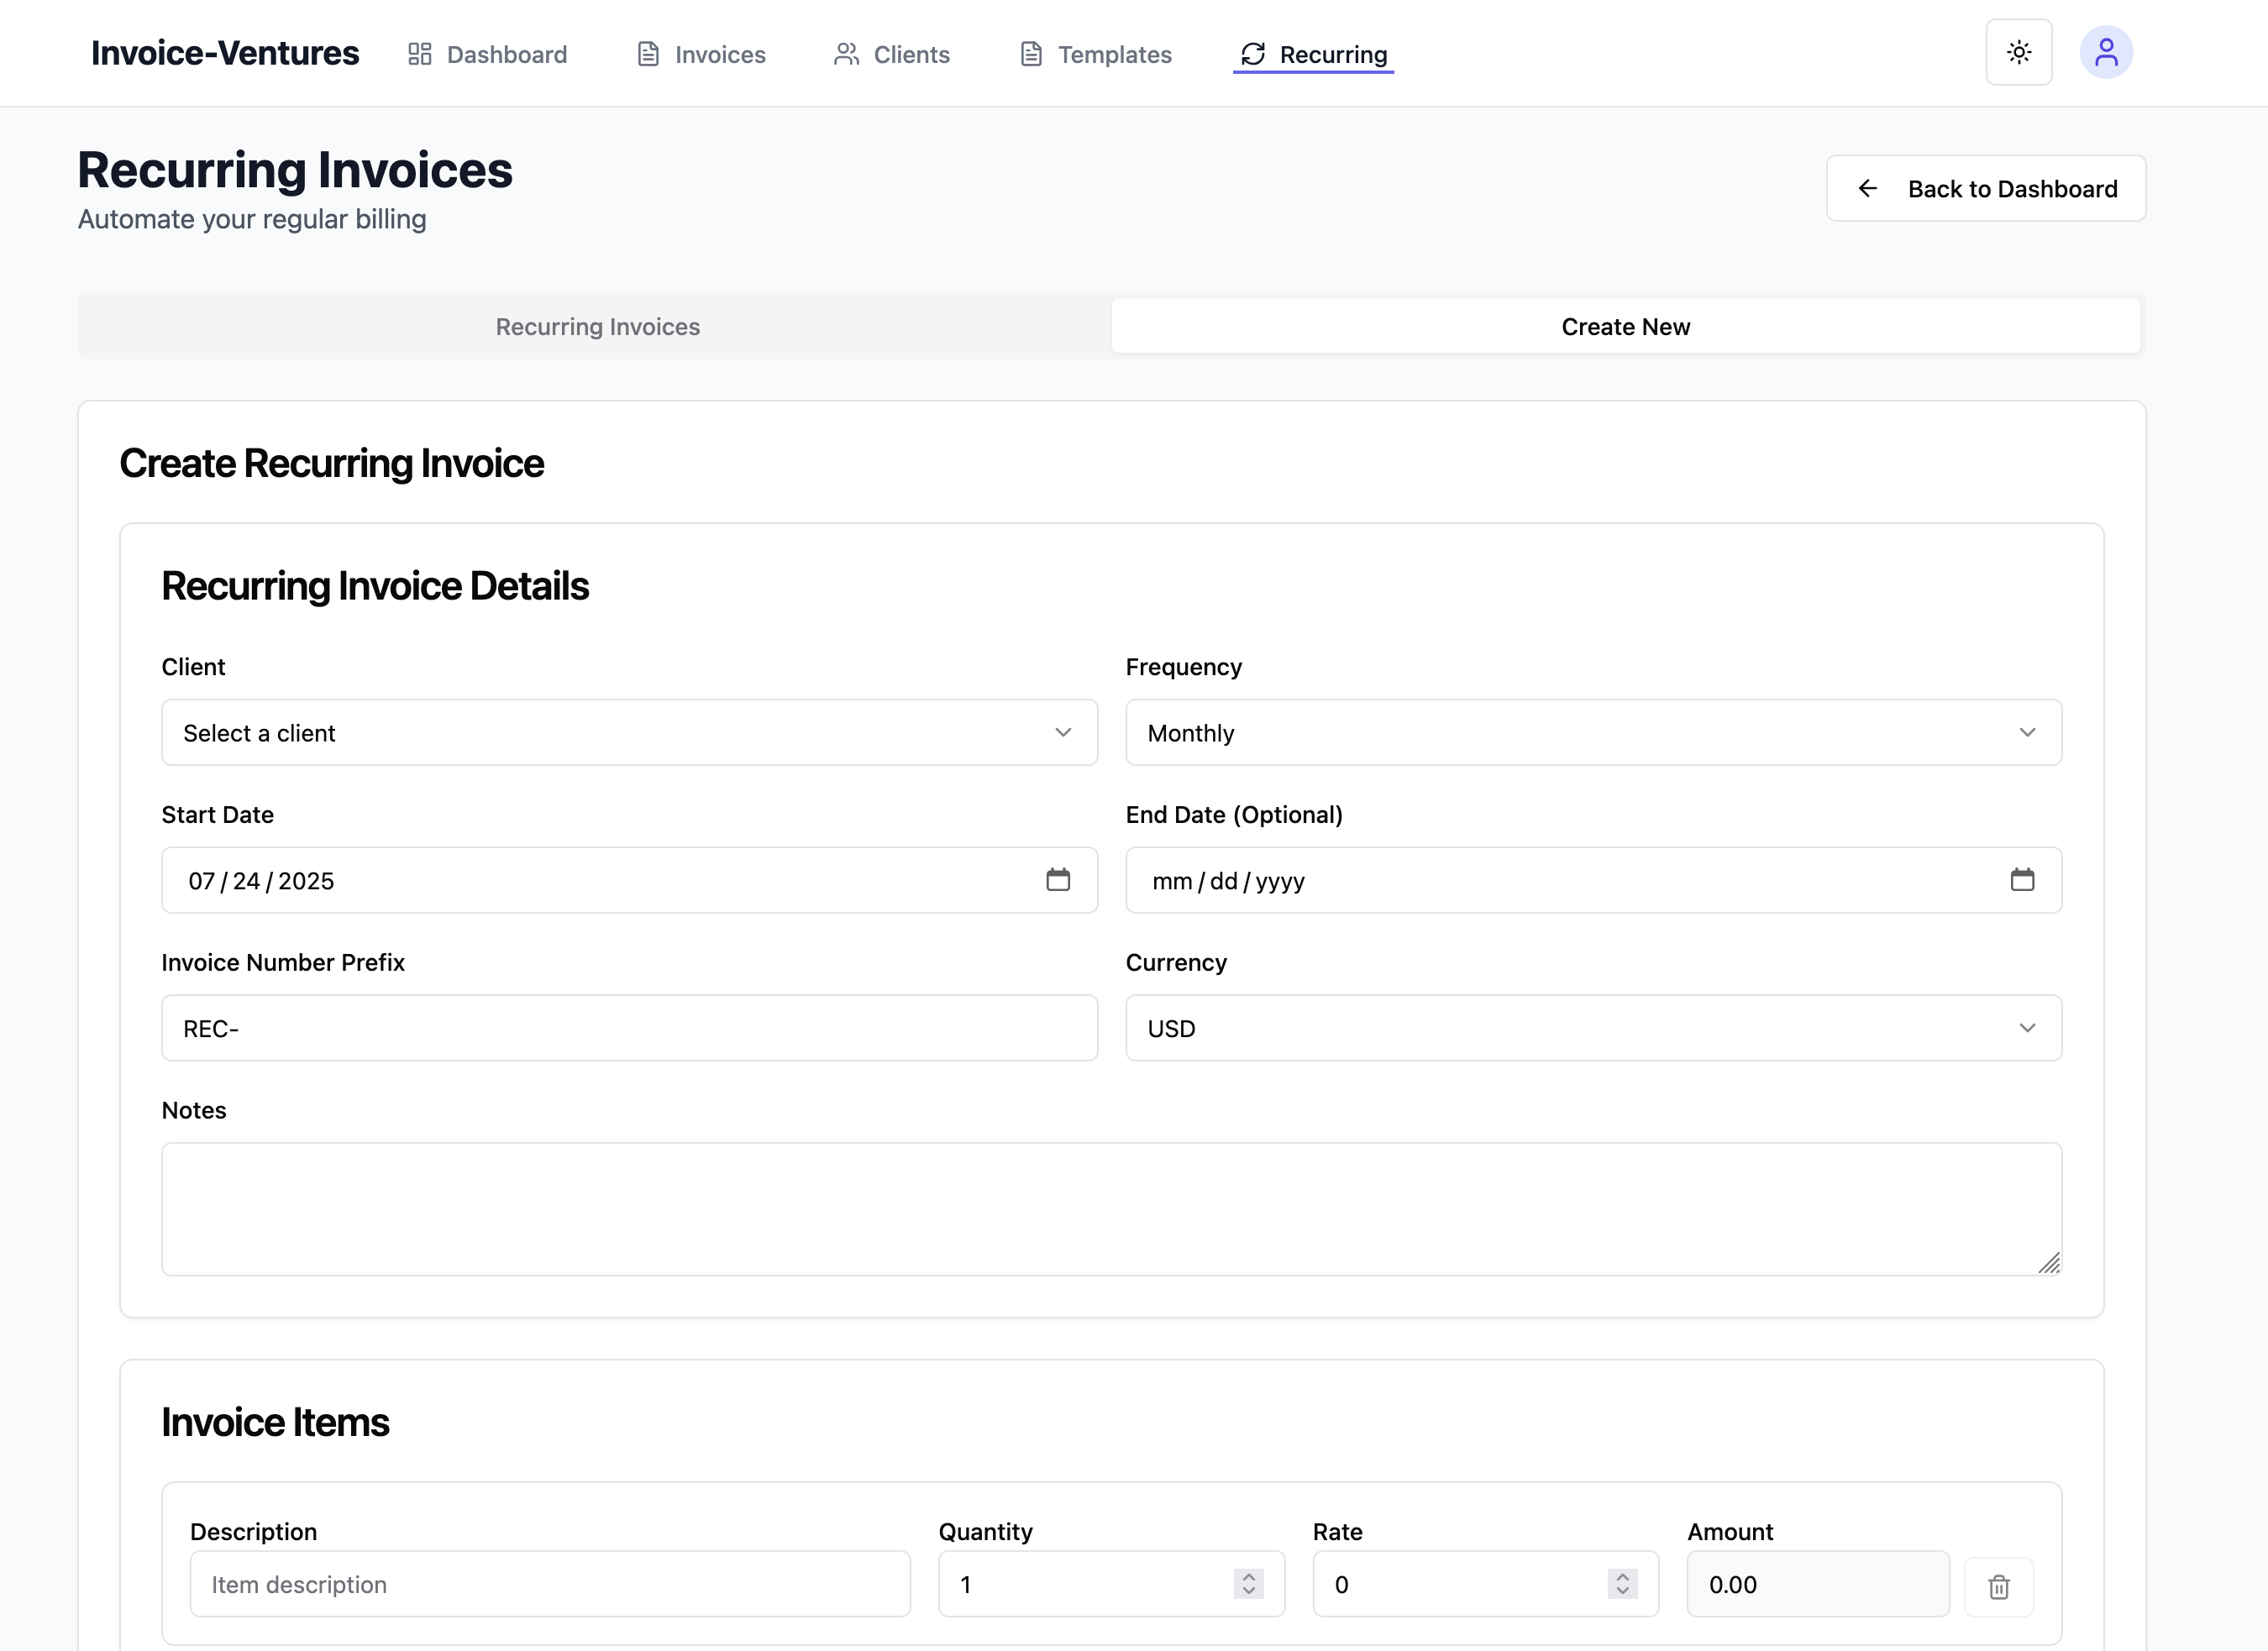
Task: Click the Notes resize handle corner
Action: (x=2049, y=1263)
